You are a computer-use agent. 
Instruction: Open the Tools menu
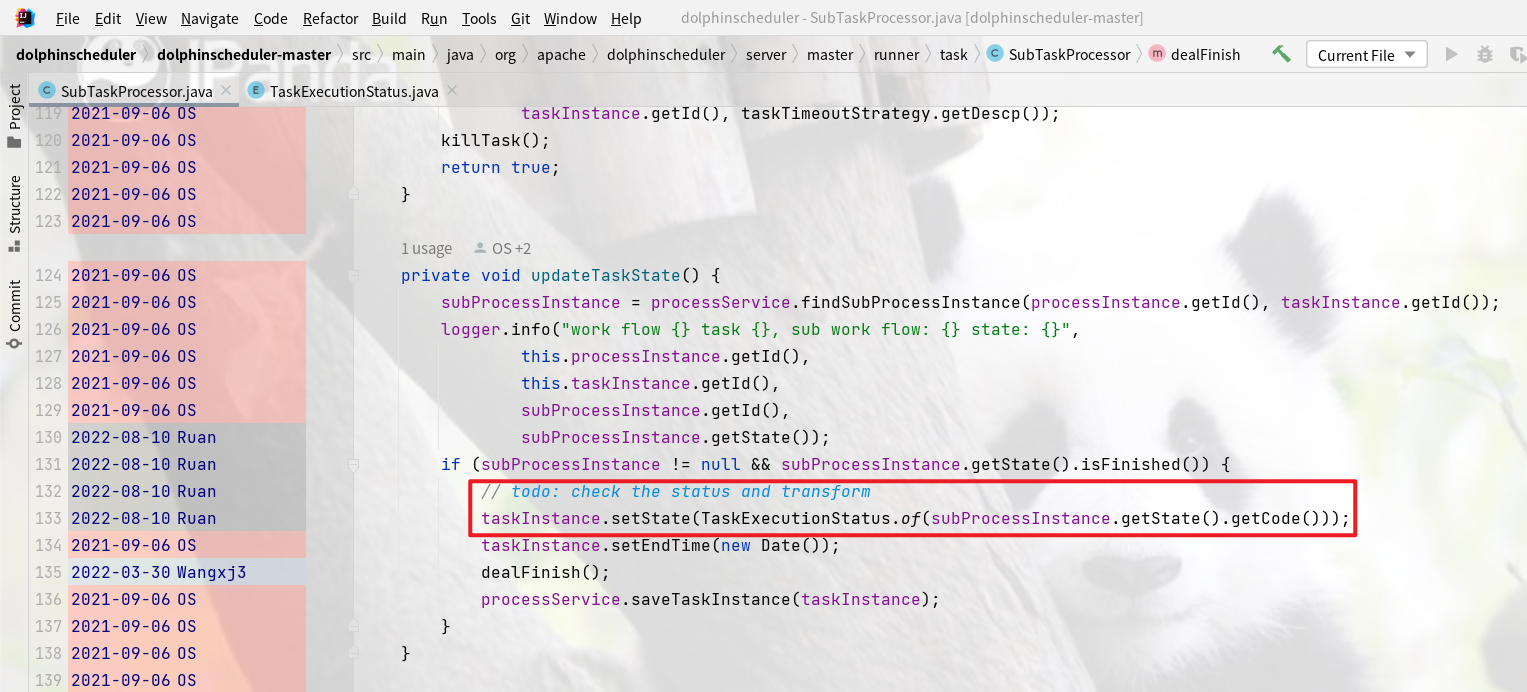click(479, 18)
